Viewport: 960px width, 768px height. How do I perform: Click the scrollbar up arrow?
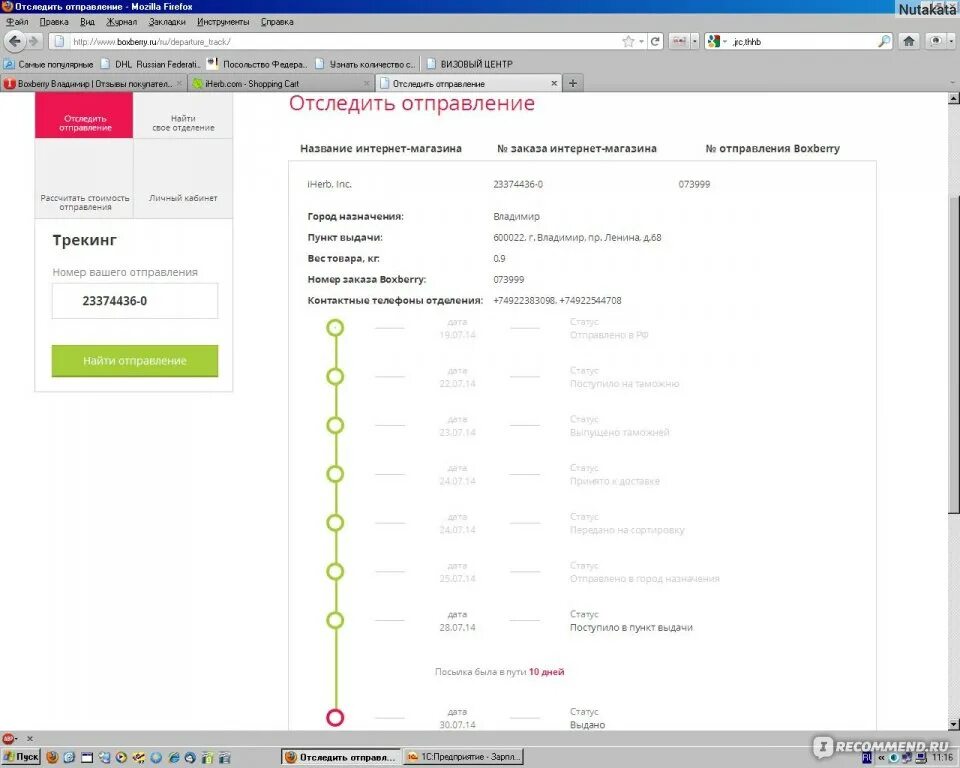[953, 98]
